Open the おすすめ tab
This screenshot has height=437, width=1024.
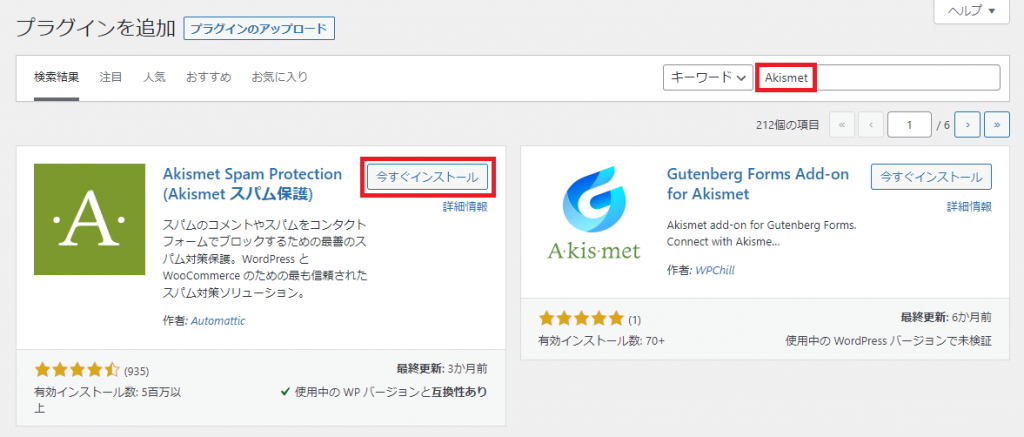208,77
